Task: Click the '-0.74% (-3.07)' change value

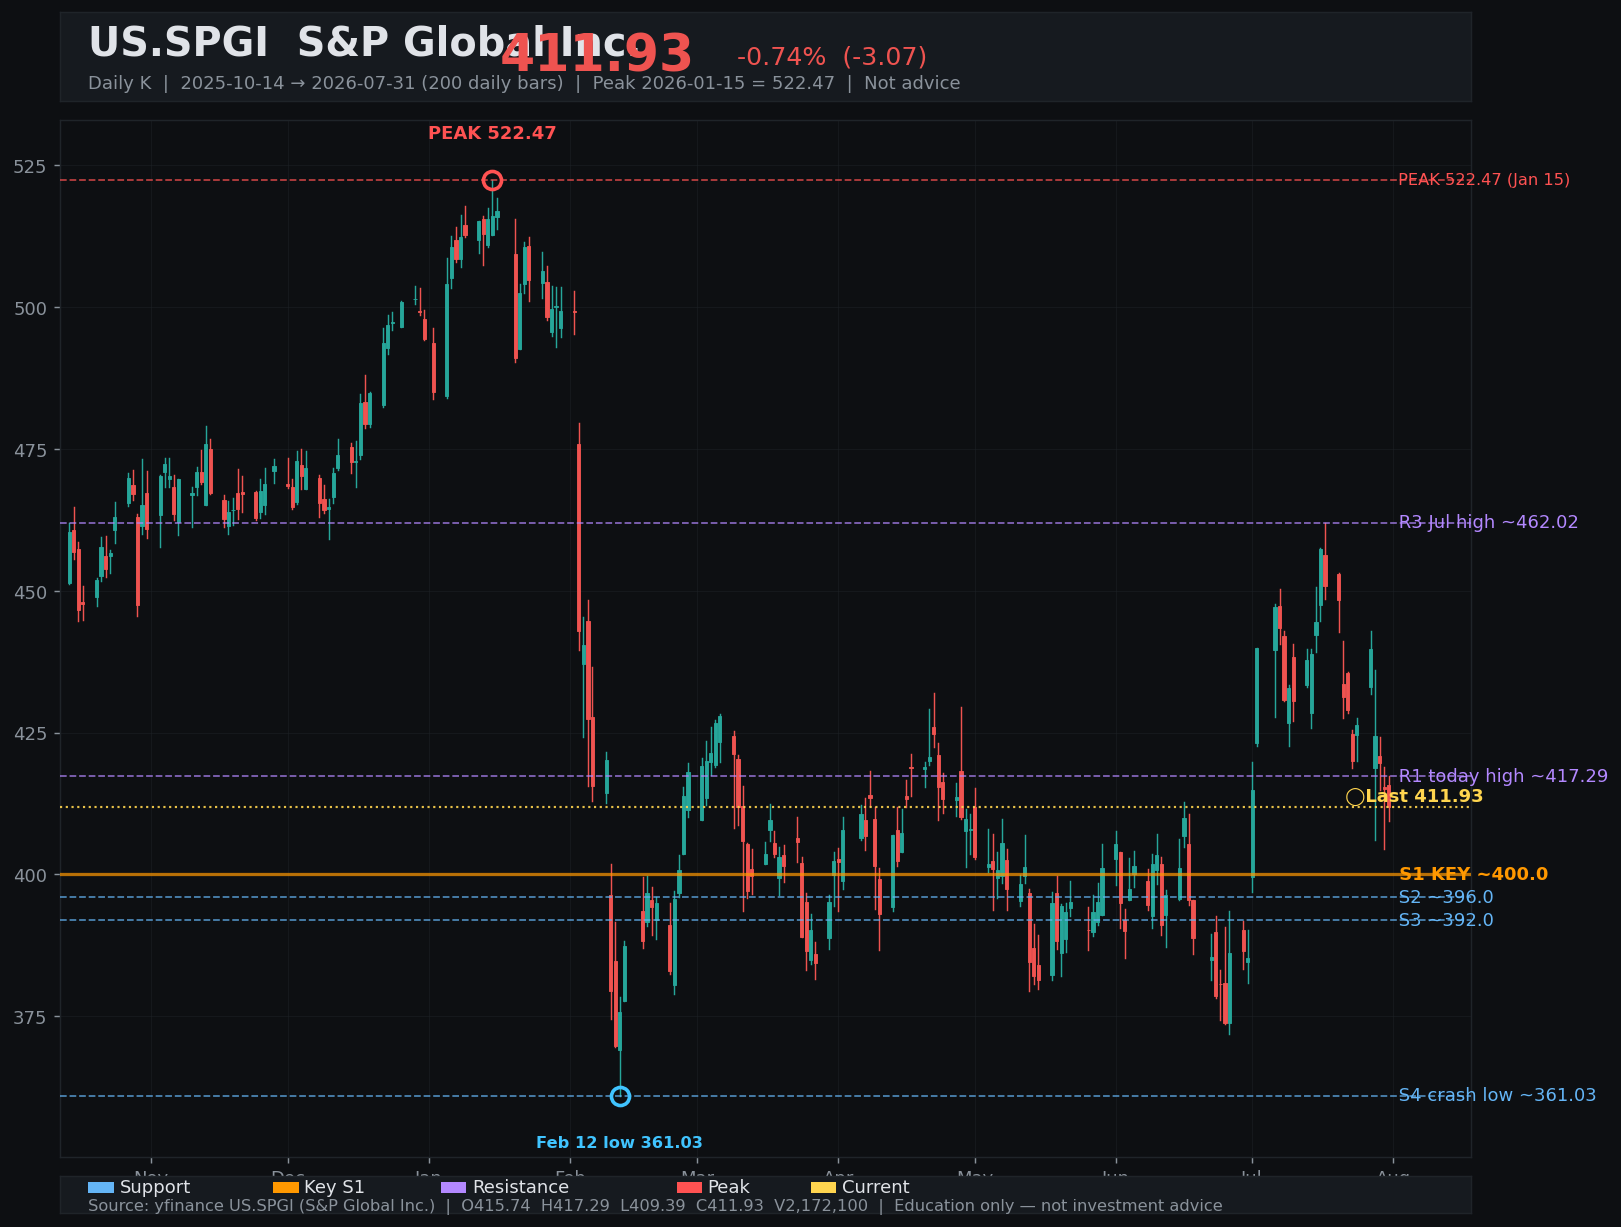Action: [x=832, y=58]
